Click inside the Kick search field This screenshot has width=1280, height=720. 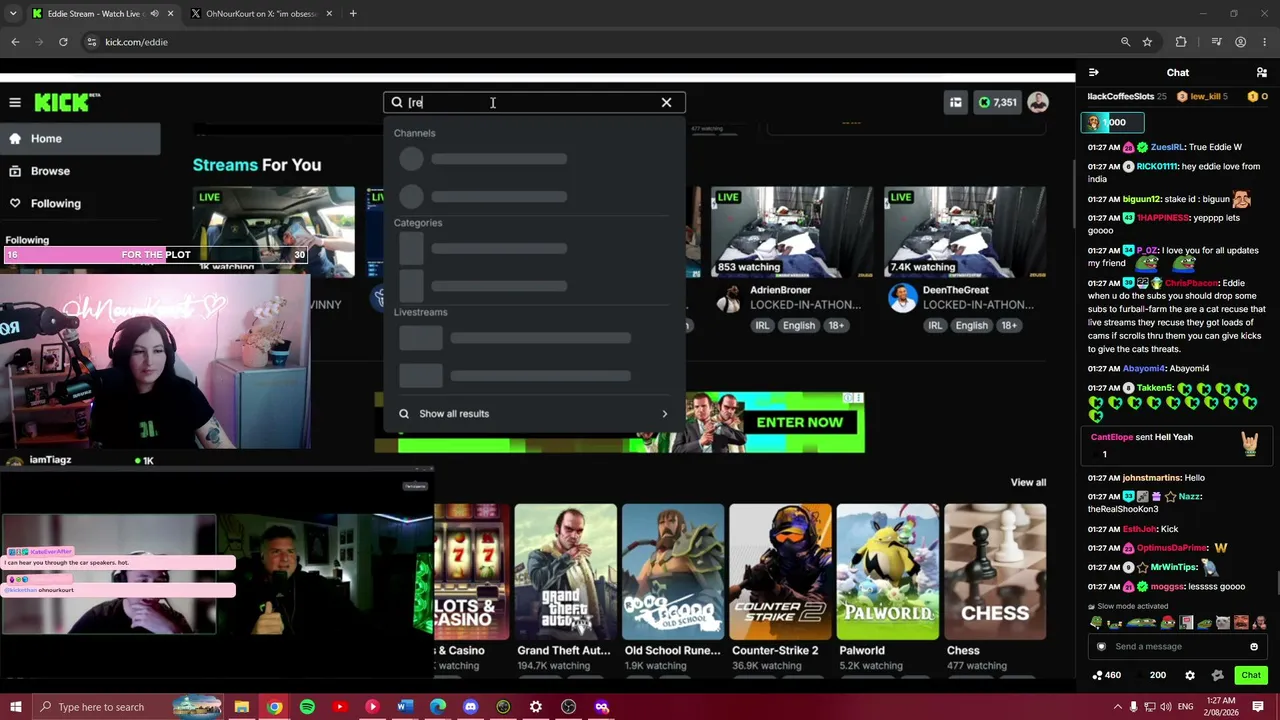534,102
